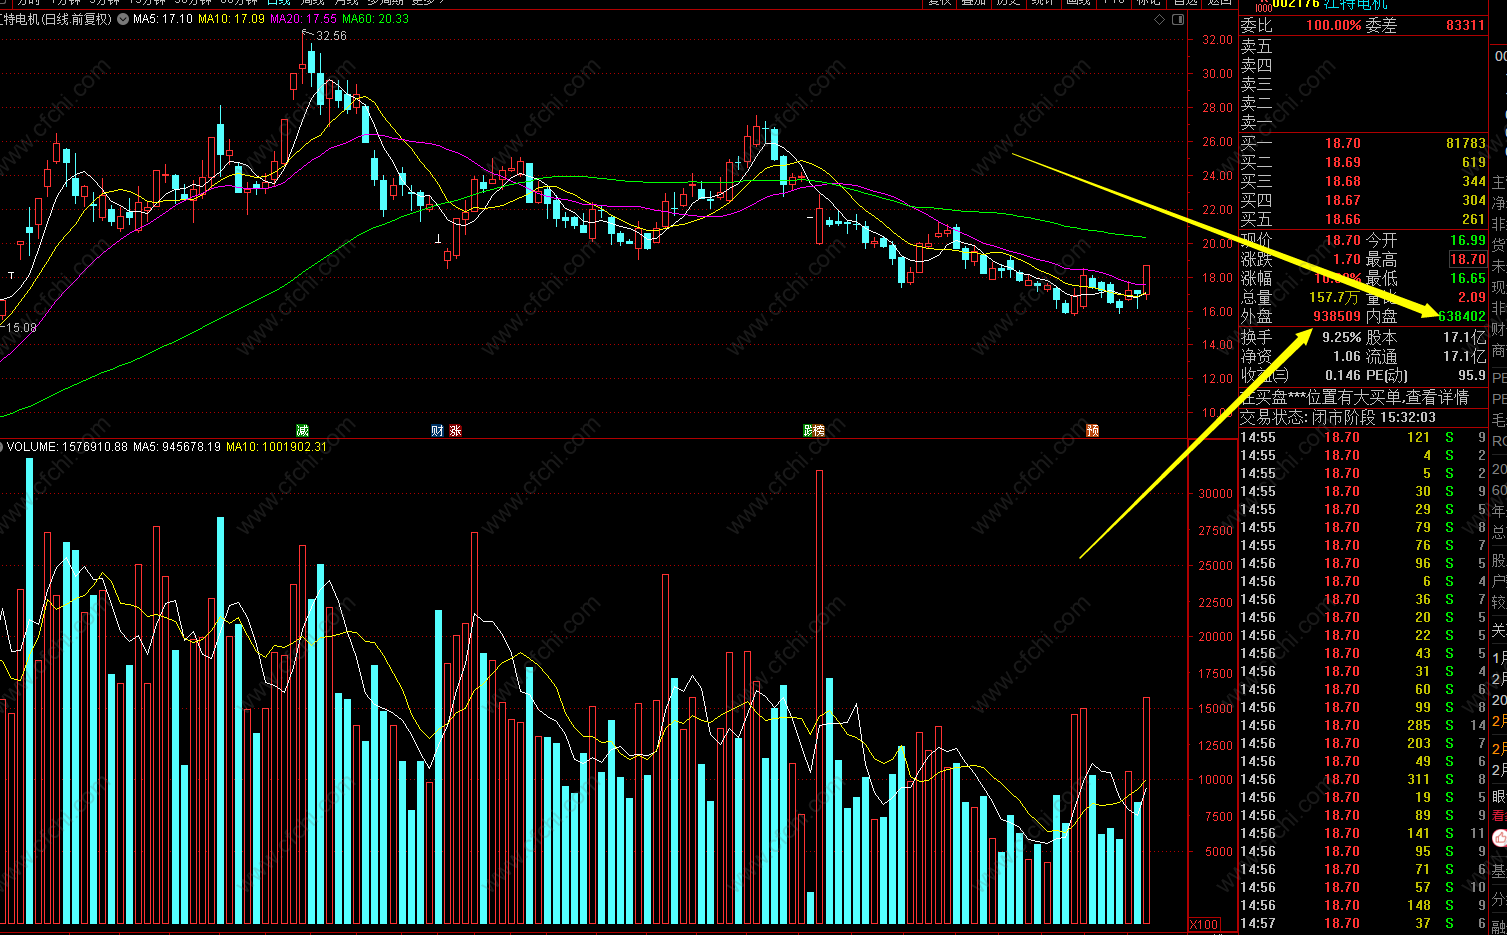Click the X100 volume scale label
1507x935 pixels.
[x=1204, y=924]
